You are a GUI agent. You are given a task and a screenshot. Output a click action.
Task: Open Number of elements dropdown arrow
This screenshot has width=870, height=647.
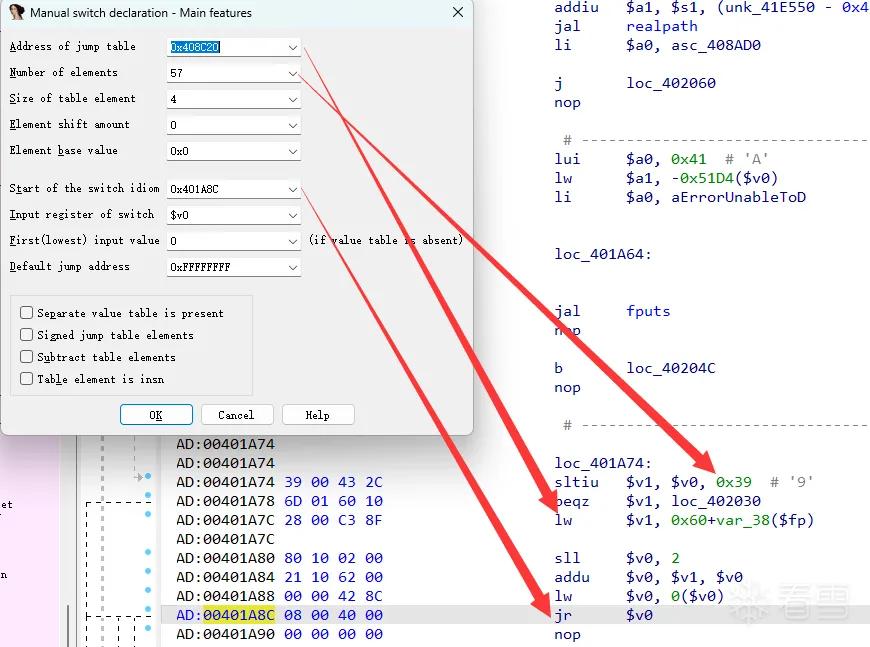tap(293, 73)
